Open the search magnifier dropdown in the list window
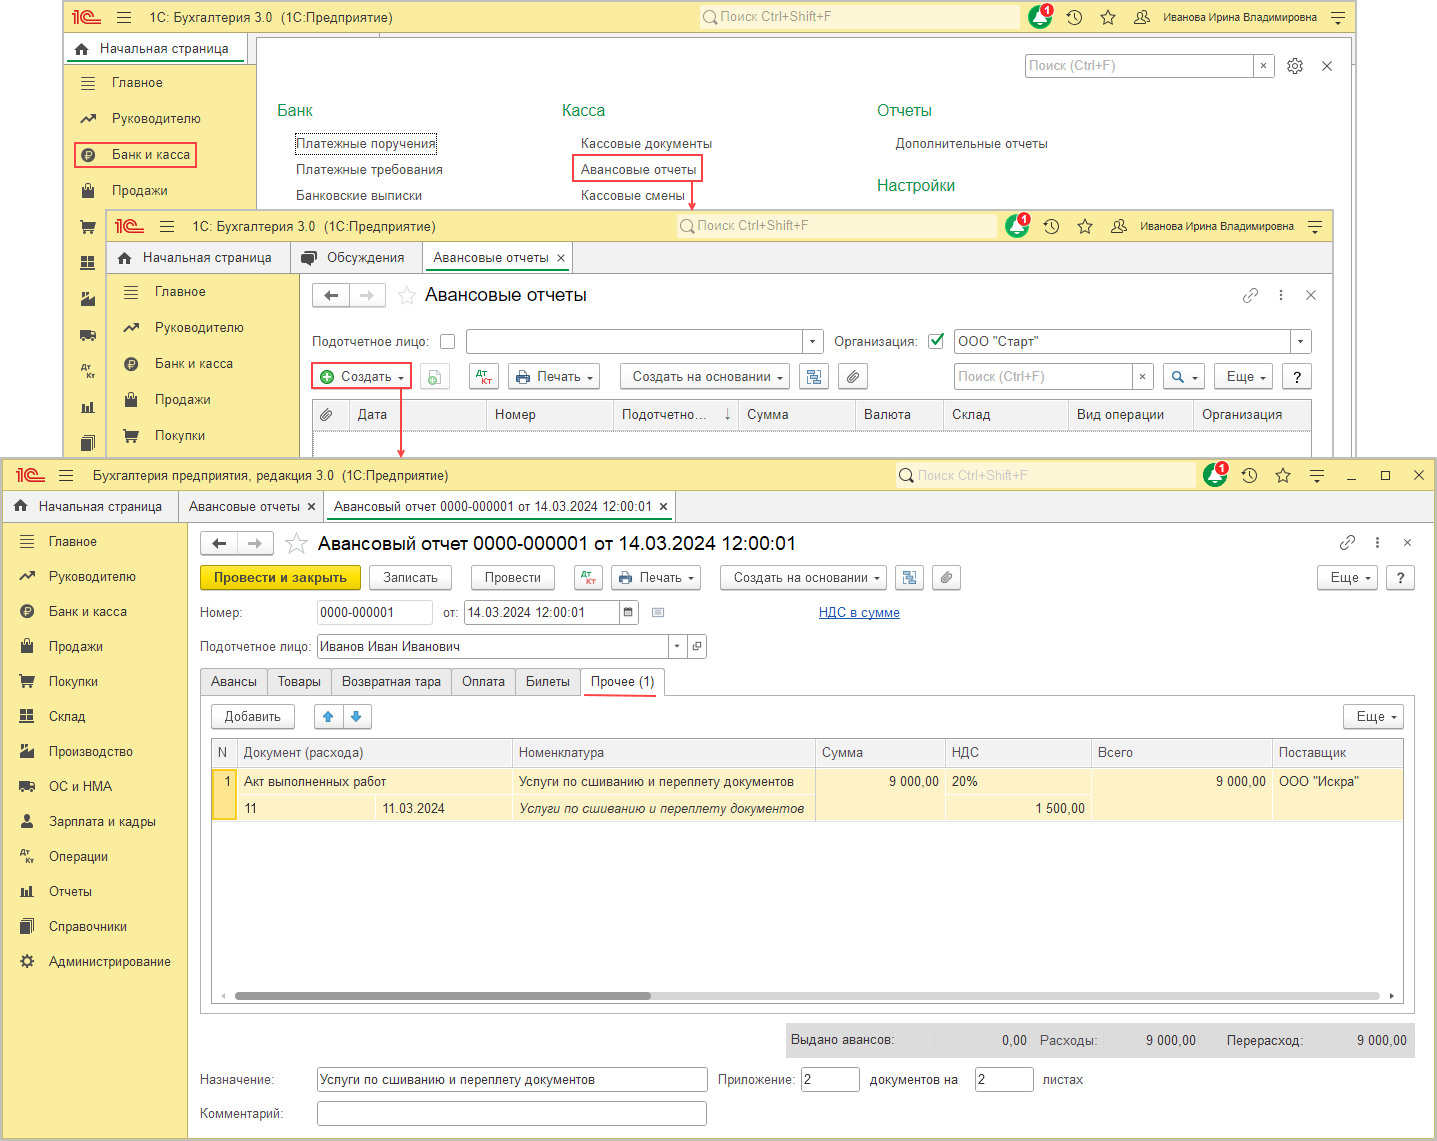Screen dimensions: 1437x1141 (1185, 377)
